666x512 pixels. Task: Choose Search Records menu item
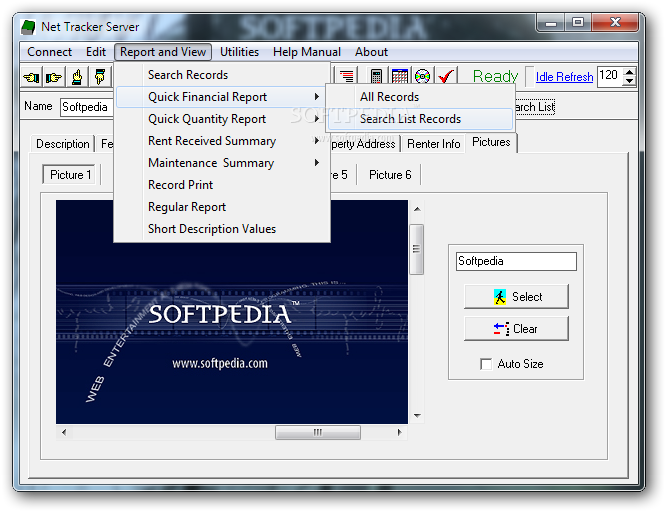tap(222, 75)
